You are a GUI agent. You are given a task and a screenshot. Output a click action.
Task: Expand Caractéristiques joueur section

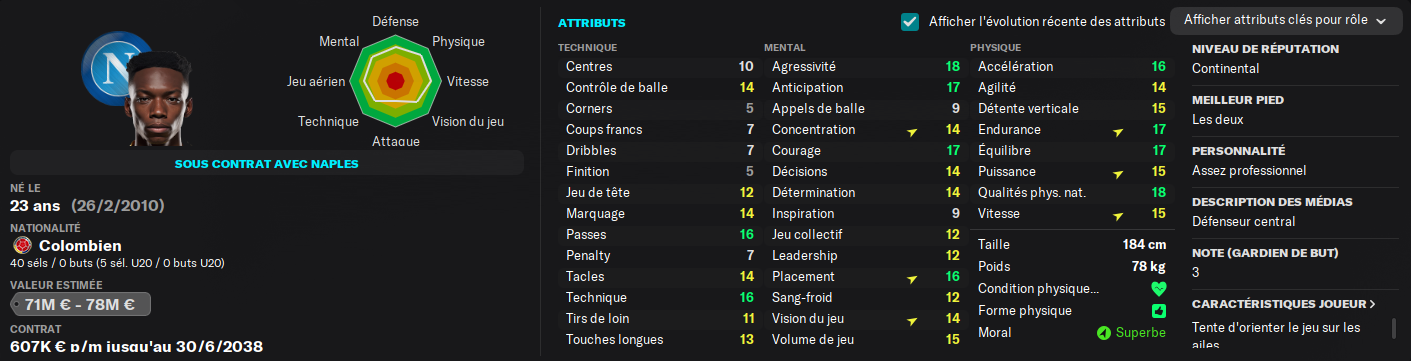point(1284,304)
